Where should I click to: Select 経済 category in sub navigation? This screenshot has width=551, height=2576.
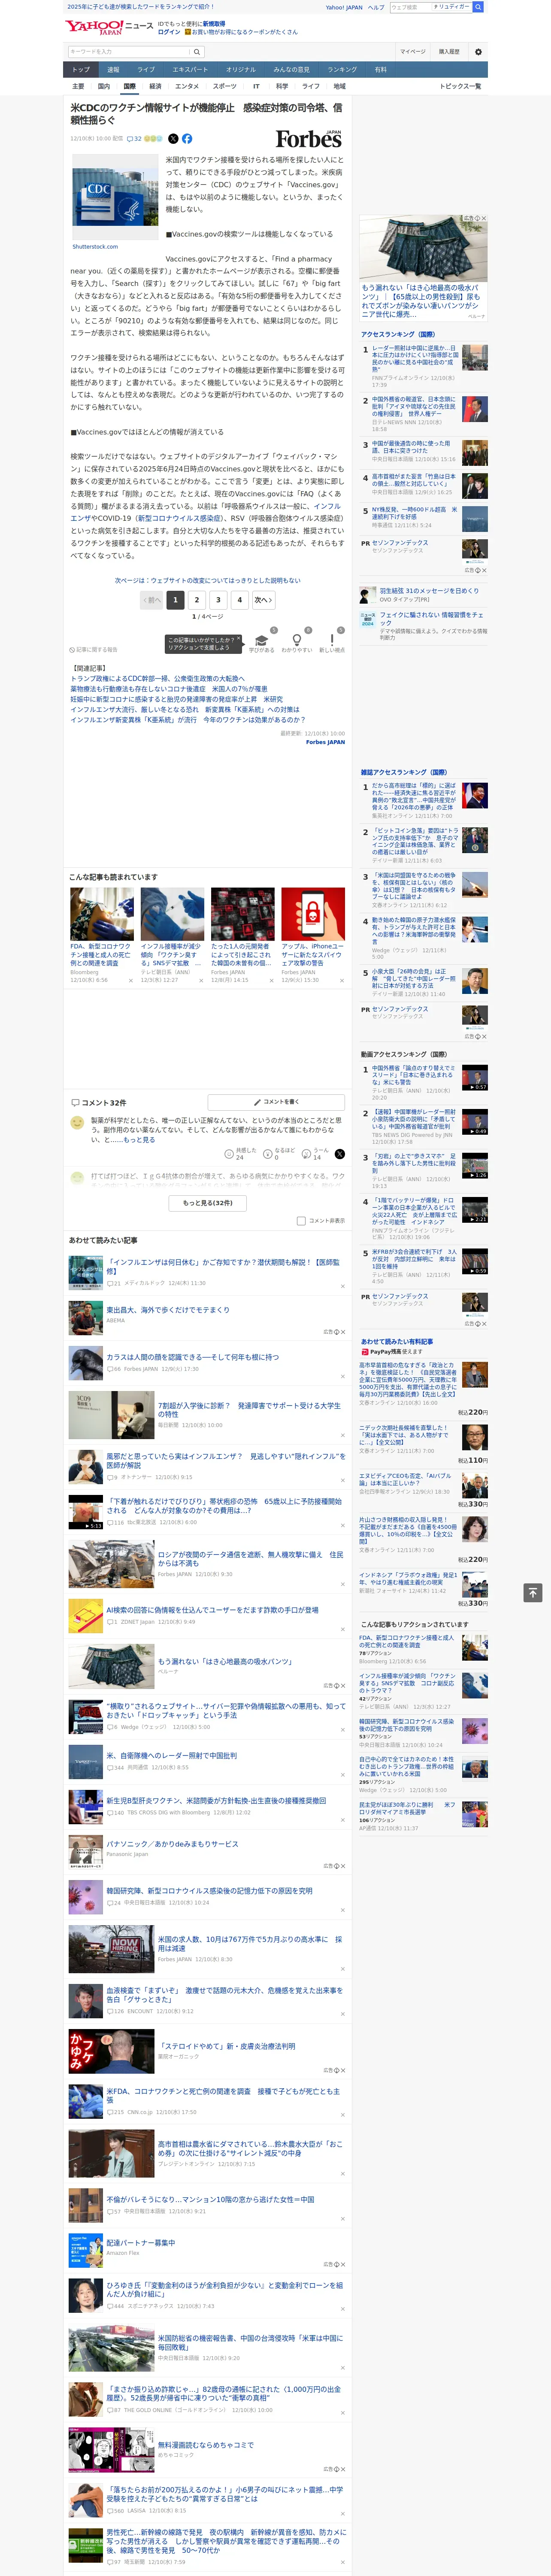pos(155,86)
